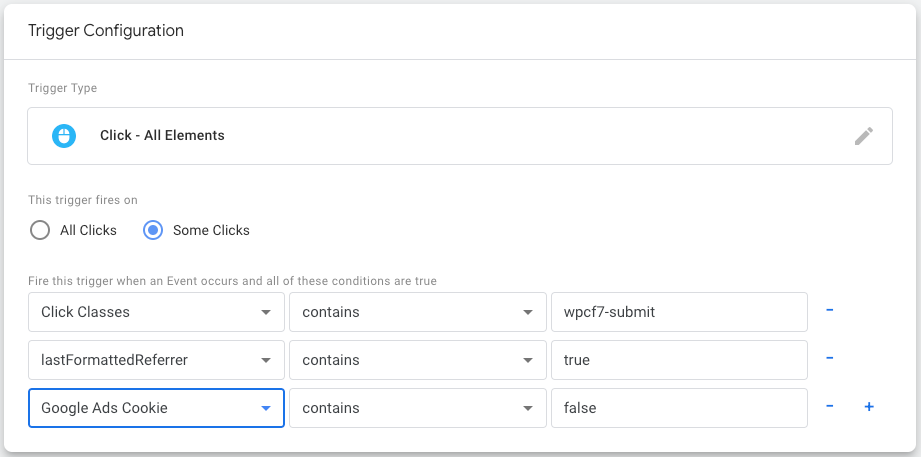The width and height of the screenshot is (921, 457).
Task: Open the contains operator dropdown for lastFormattedReferrer
Action: point(417,360)
